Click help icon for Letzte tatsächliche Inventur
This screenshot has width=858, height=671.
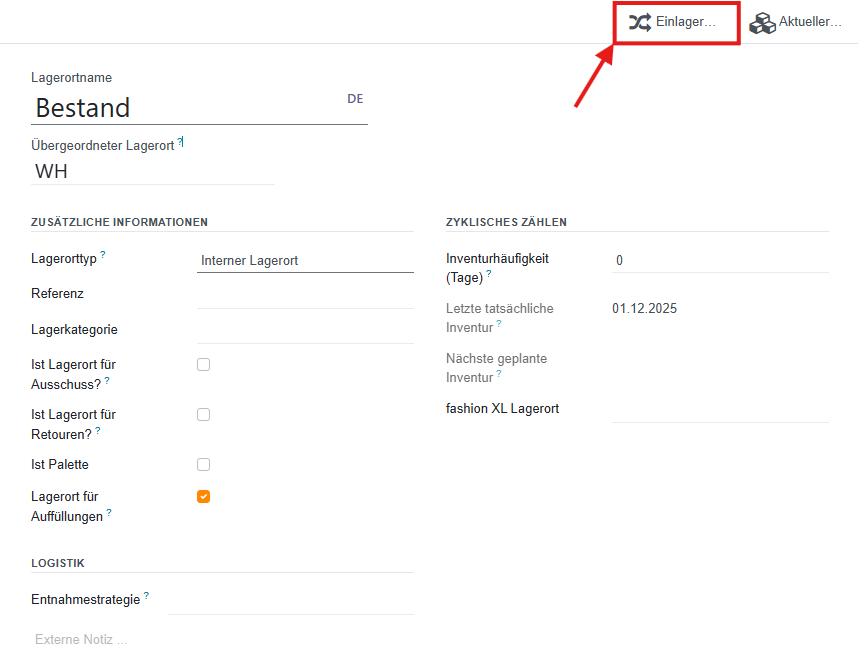pos(499,324)
